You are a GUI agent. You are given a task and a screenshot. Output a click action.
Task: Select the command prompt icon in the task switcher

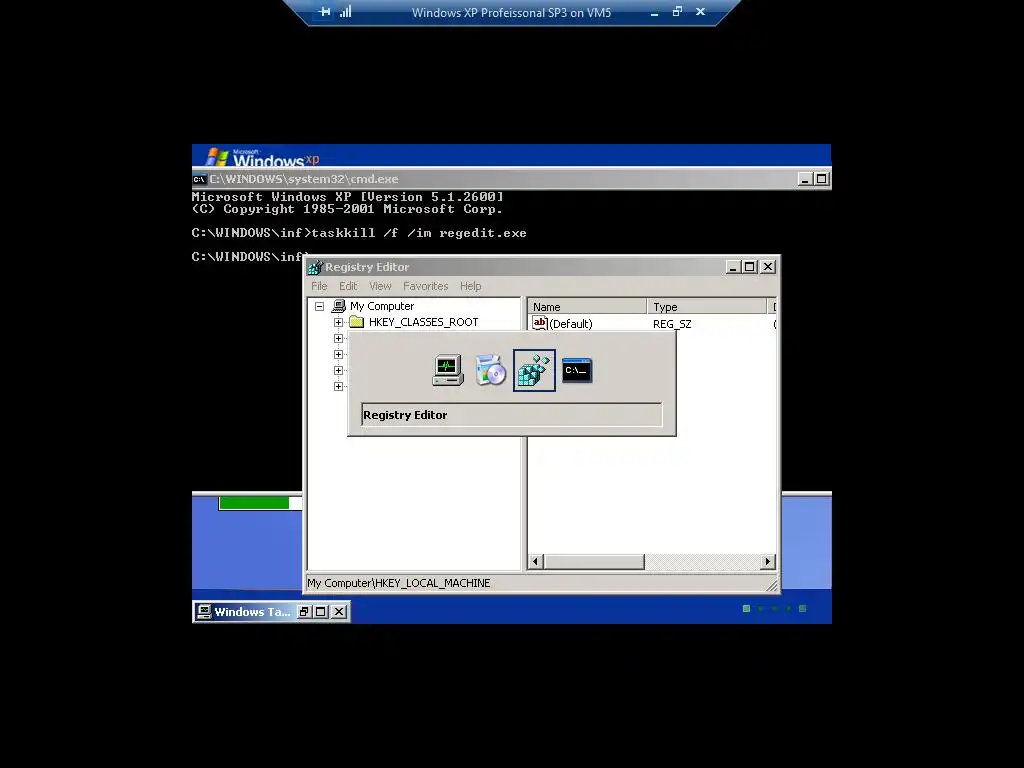pyautogui.click(x=577, y=370)
